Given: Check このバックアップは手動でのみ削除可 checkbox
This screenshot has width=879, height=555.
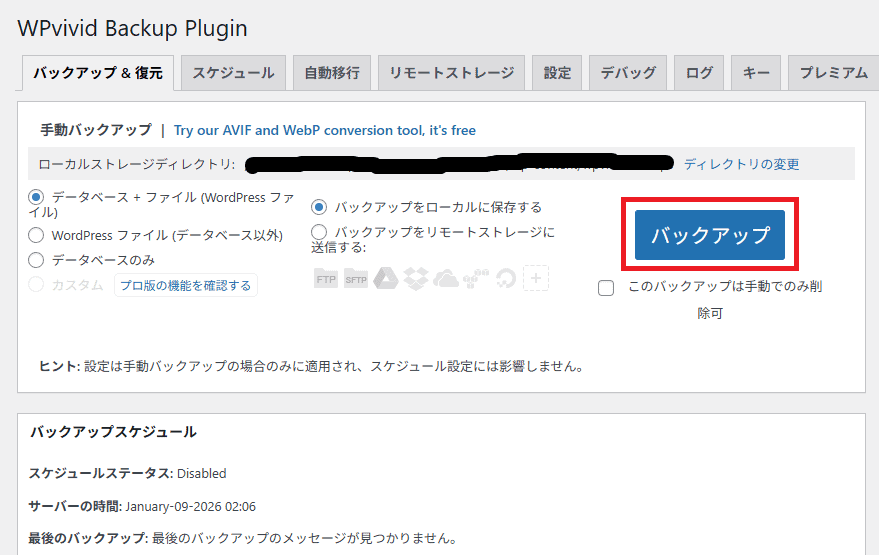Looking at the screenshot, I should 606,288.
